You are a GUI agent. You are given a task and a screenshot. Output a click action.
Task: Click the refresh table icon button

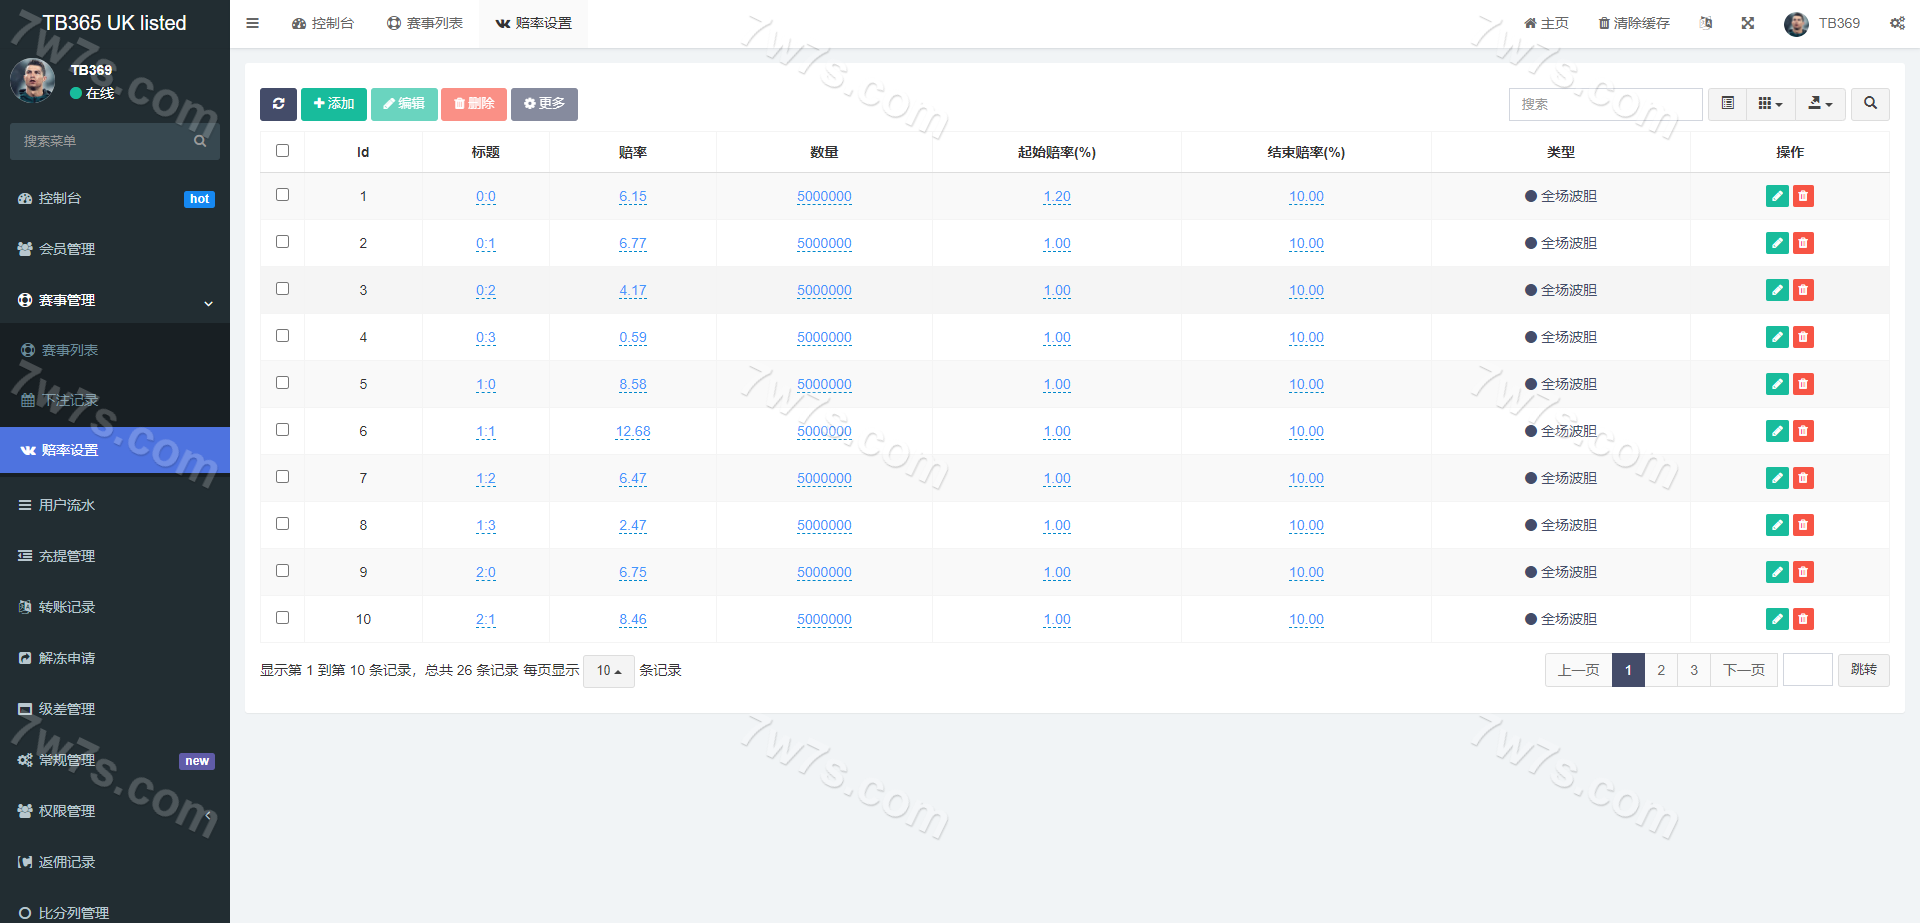click(x=278, y=104)
